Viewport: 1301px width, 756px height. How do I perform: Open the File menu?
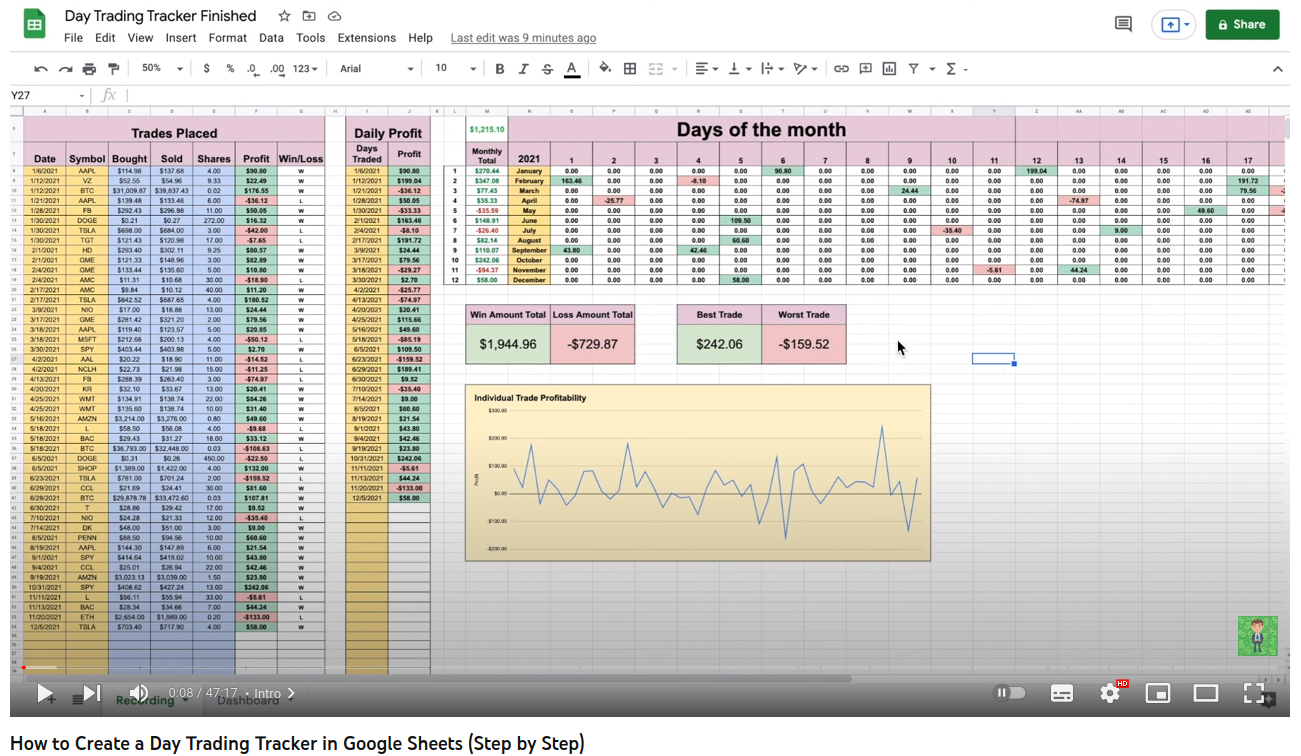tap(73, 38)
